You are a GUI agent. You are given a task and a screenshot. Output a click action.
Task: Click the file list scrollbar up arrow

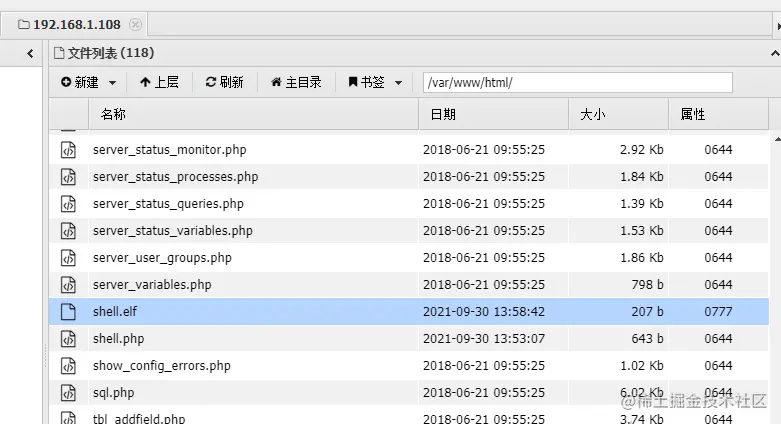pyautogui.click(x=777, y=139)
